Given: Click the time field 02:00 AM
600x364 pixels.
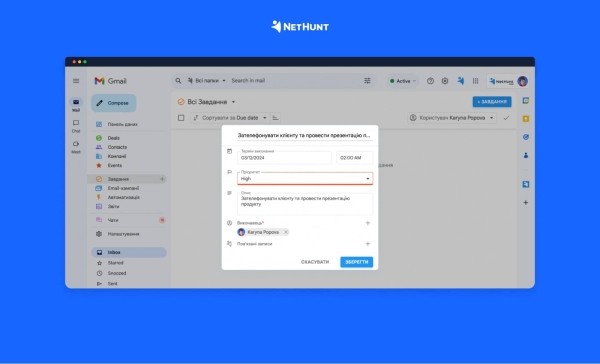Looking at the screenshot, I should [354, 157].
